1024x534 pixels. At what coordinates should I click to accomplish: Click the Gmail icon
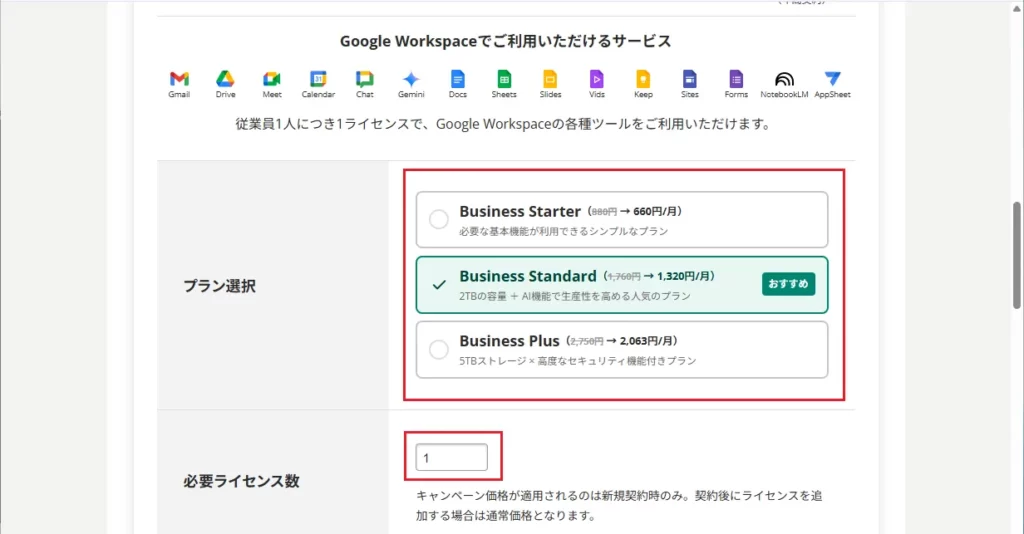[x=179, y=79]
